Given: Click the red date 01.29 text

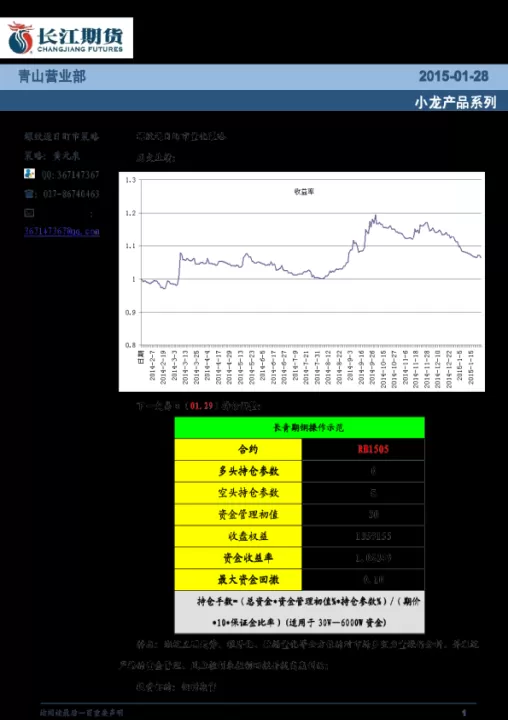Looking at the screenshot, I should pyautogui.click(x=202, y=406).
